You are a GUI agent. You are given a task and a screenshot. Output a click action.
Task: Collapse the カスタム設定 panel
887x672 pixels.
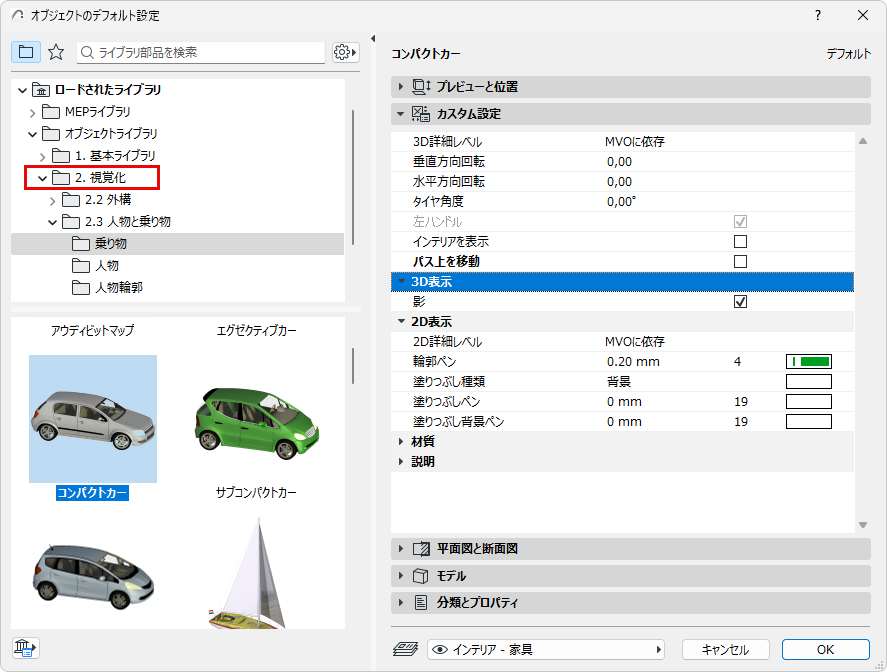click(401, 114)
